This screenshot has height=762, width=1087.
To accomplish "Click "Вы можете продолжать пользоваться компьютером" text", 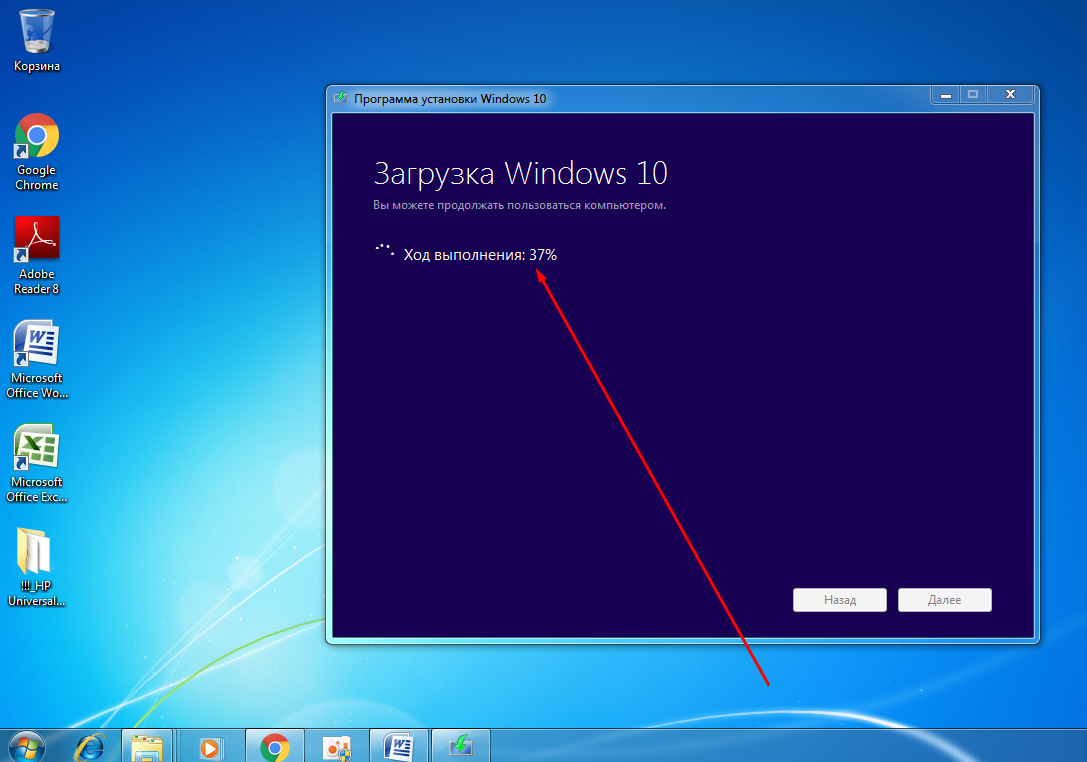I will (x=519, y=205).
